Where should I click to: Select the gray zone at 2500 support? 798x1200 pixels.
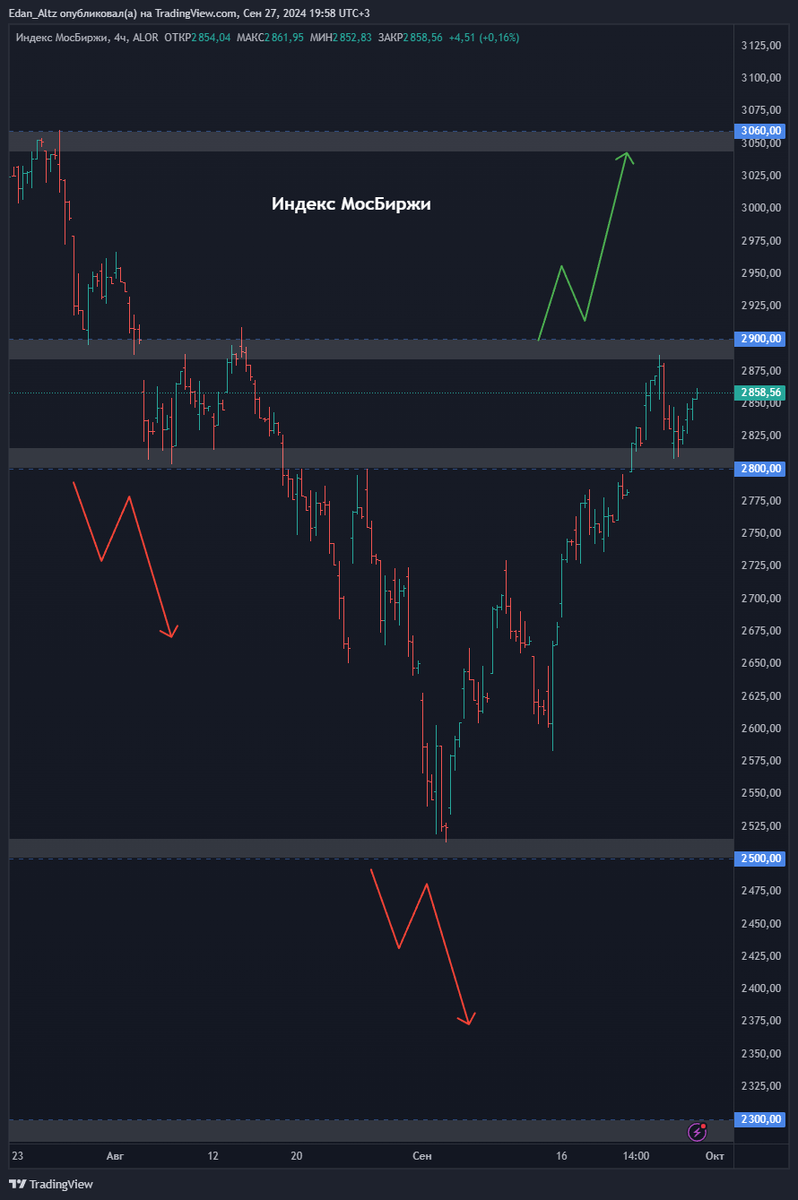(371, 848)
